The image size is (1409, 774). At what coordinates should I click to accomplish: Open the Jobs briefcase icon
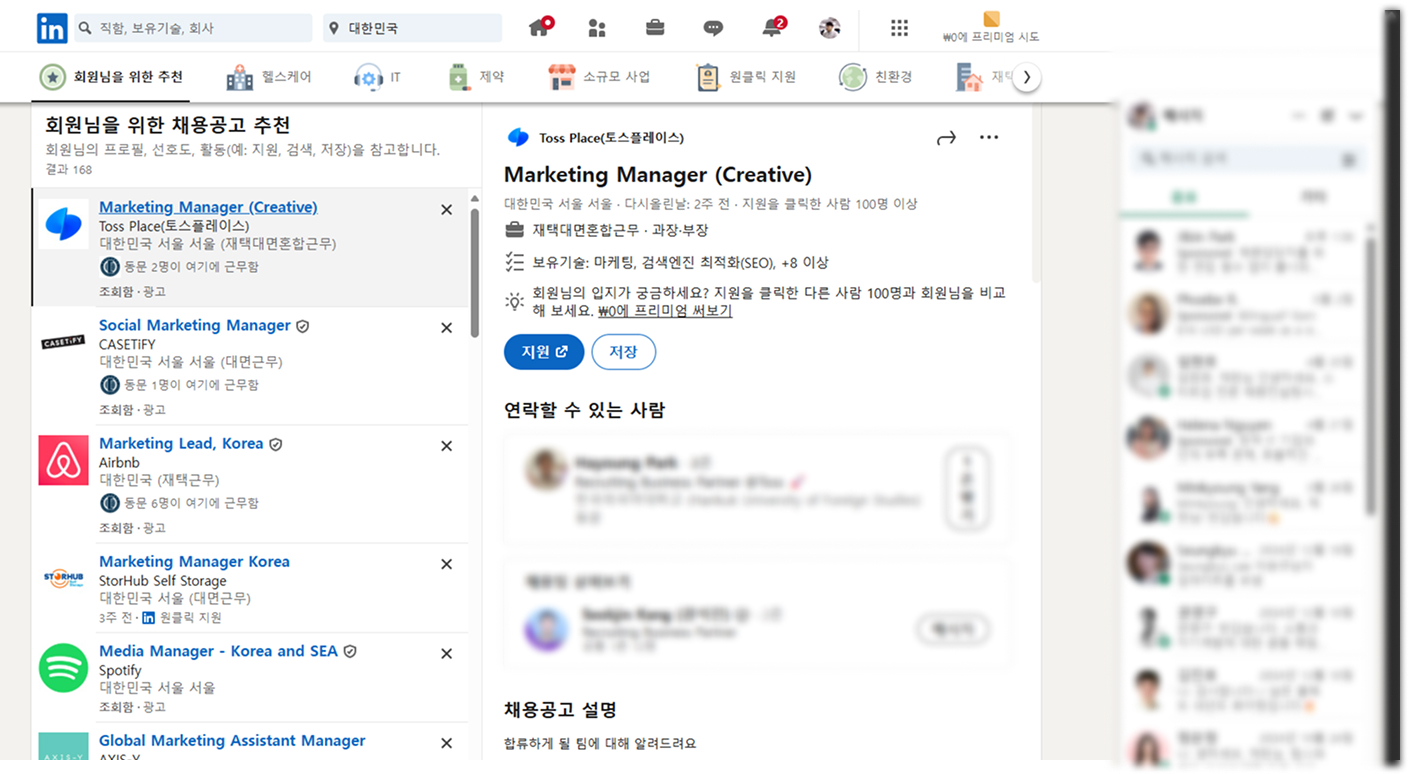click(x=655, y=28)
